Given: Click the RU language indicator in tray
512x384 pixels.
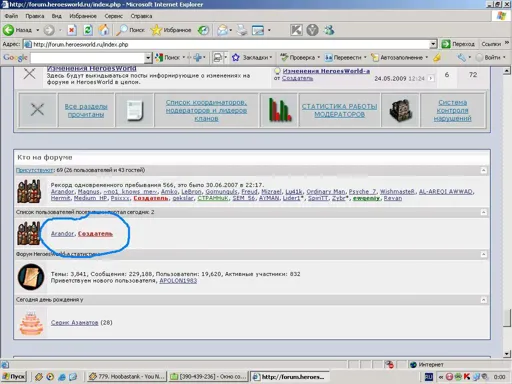Looking at the screenshot, I should coord(429,377).
